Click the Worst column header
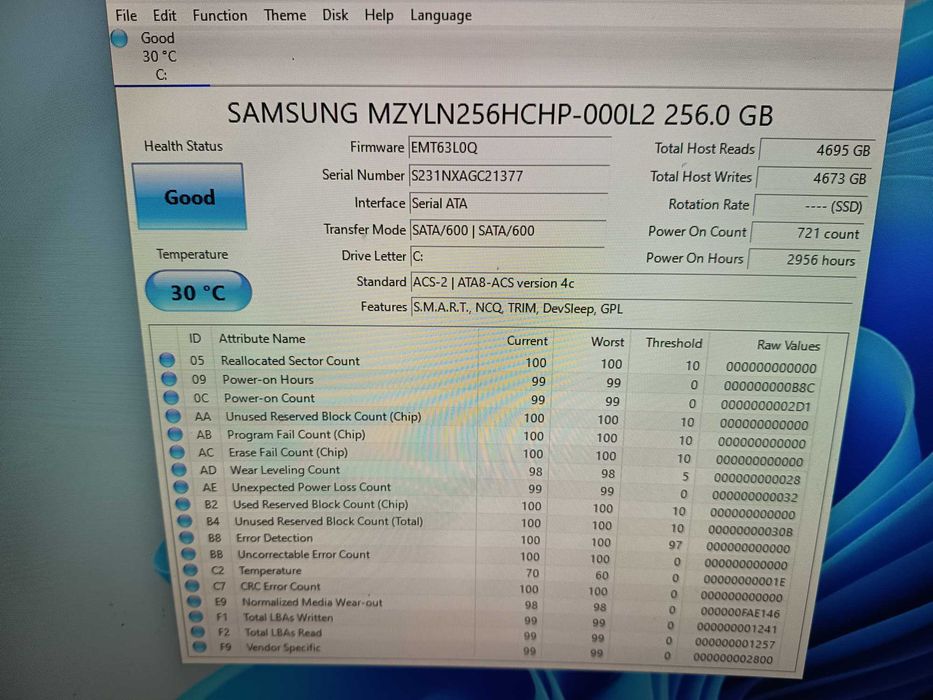The width and height of the screenshot is (933, 700). 608,342
